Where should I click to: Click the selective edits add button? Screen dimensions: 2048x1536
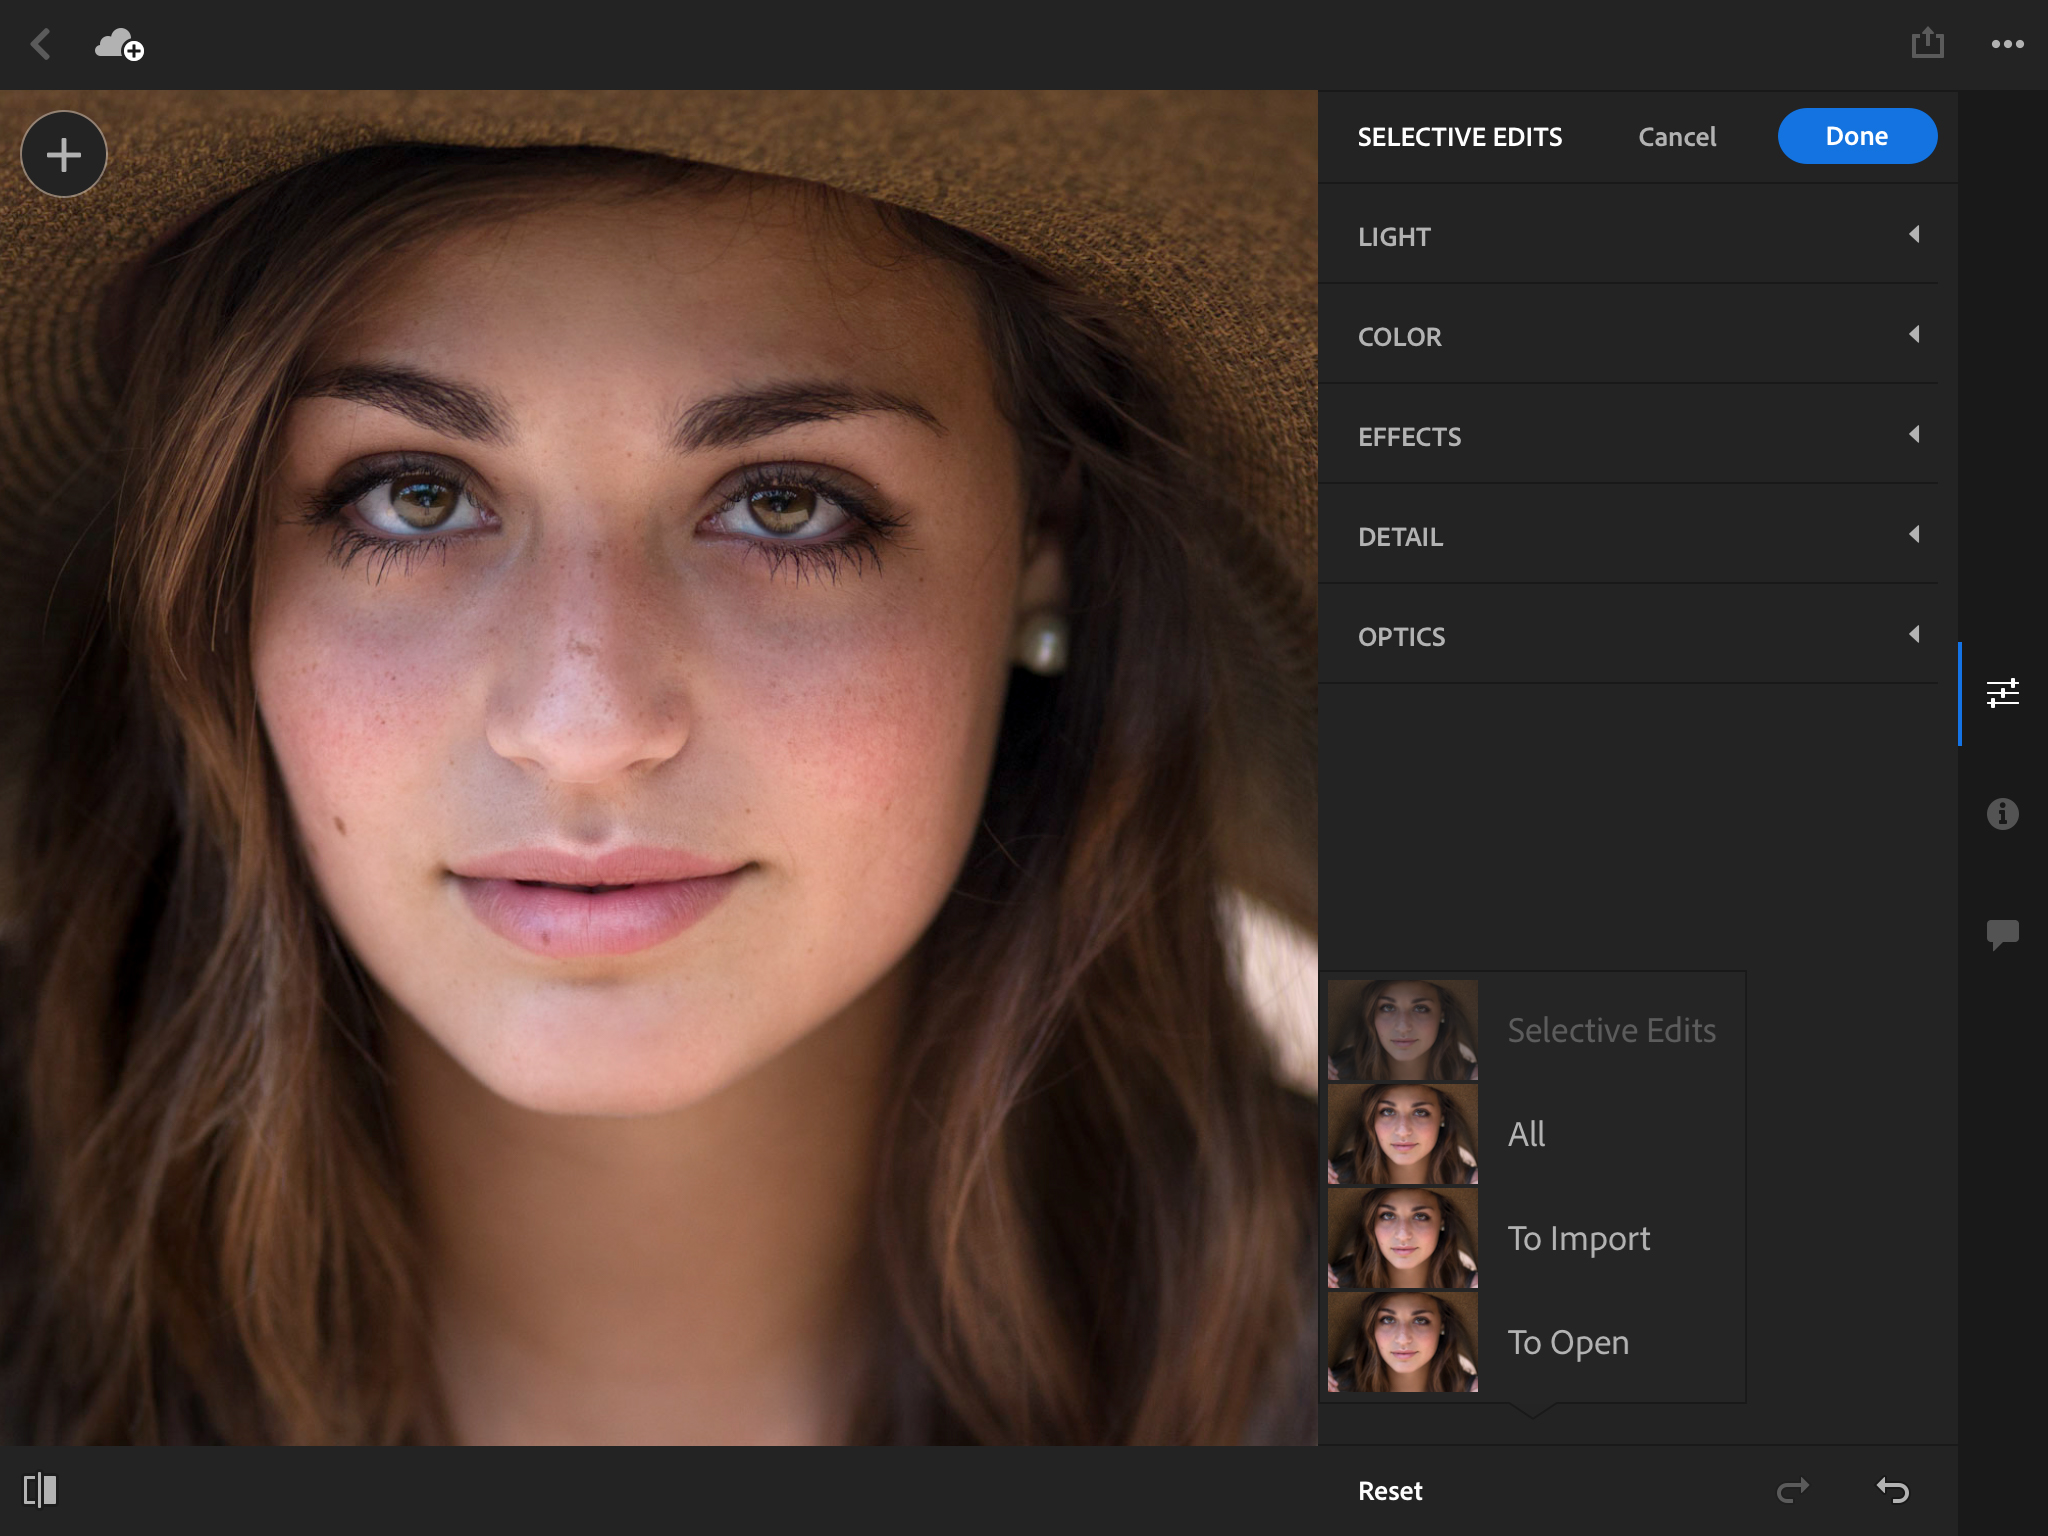(x=65, y=153)
